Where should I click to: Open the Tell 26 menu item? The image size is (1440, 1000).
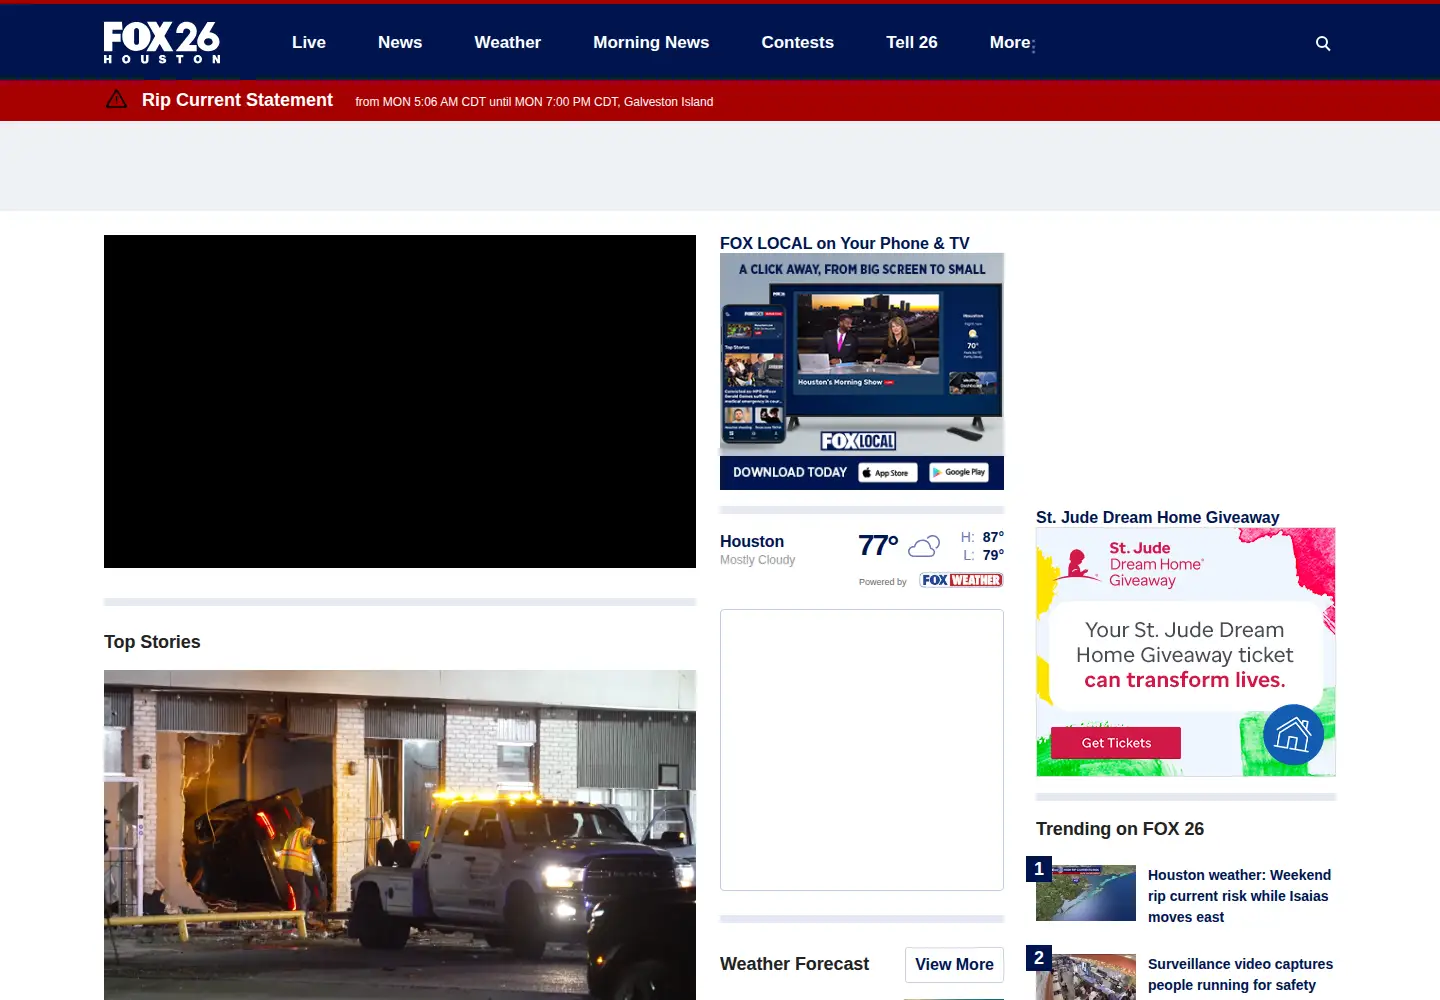pyautogui.click(x=912, y=42)
